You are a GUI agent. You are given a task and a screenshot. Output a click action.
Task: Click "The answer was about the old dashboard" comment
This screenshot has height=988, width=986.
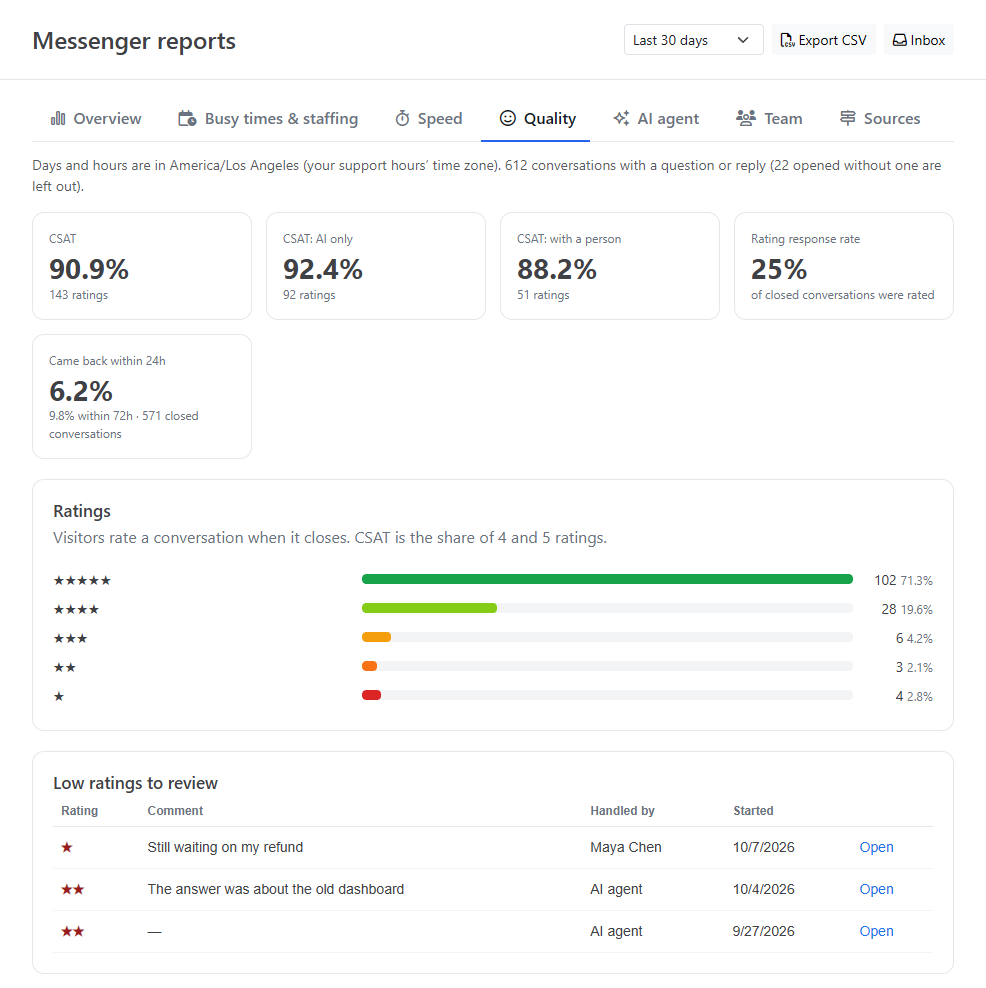(275, 889)
